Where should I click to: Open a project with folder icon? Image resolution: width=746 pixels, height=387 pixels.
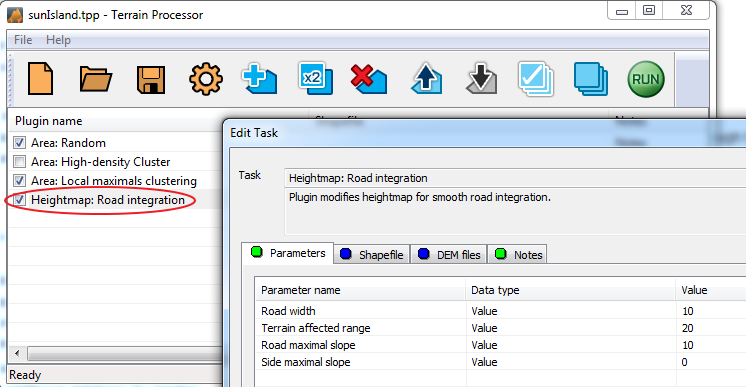click(x=96, y=79)
